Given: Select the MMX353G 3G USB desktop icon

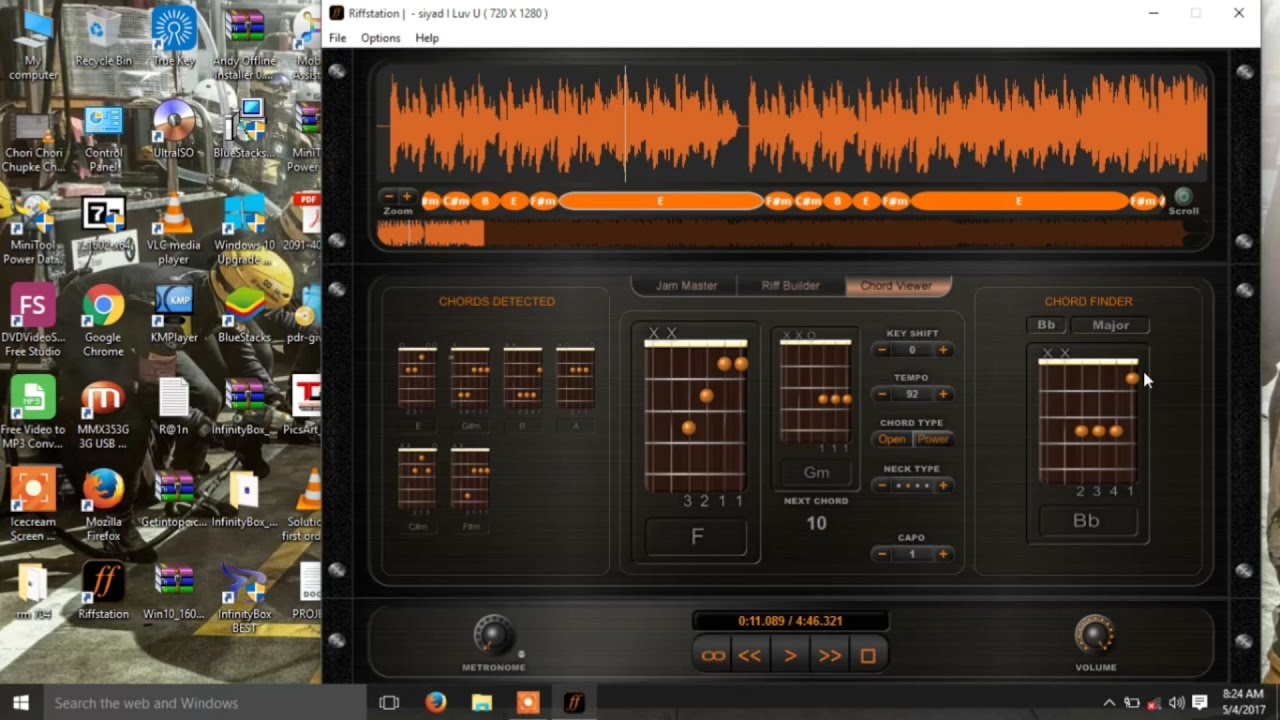Looking at the screenshot, I should point(103,414).
